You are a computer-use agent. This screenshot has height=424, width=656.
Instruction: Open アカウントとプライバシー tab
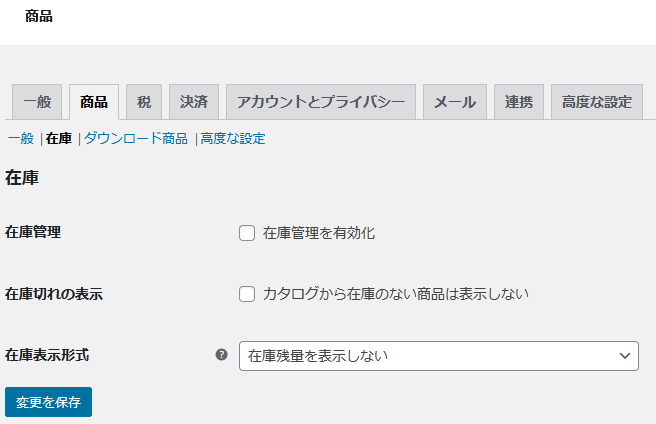321,102
